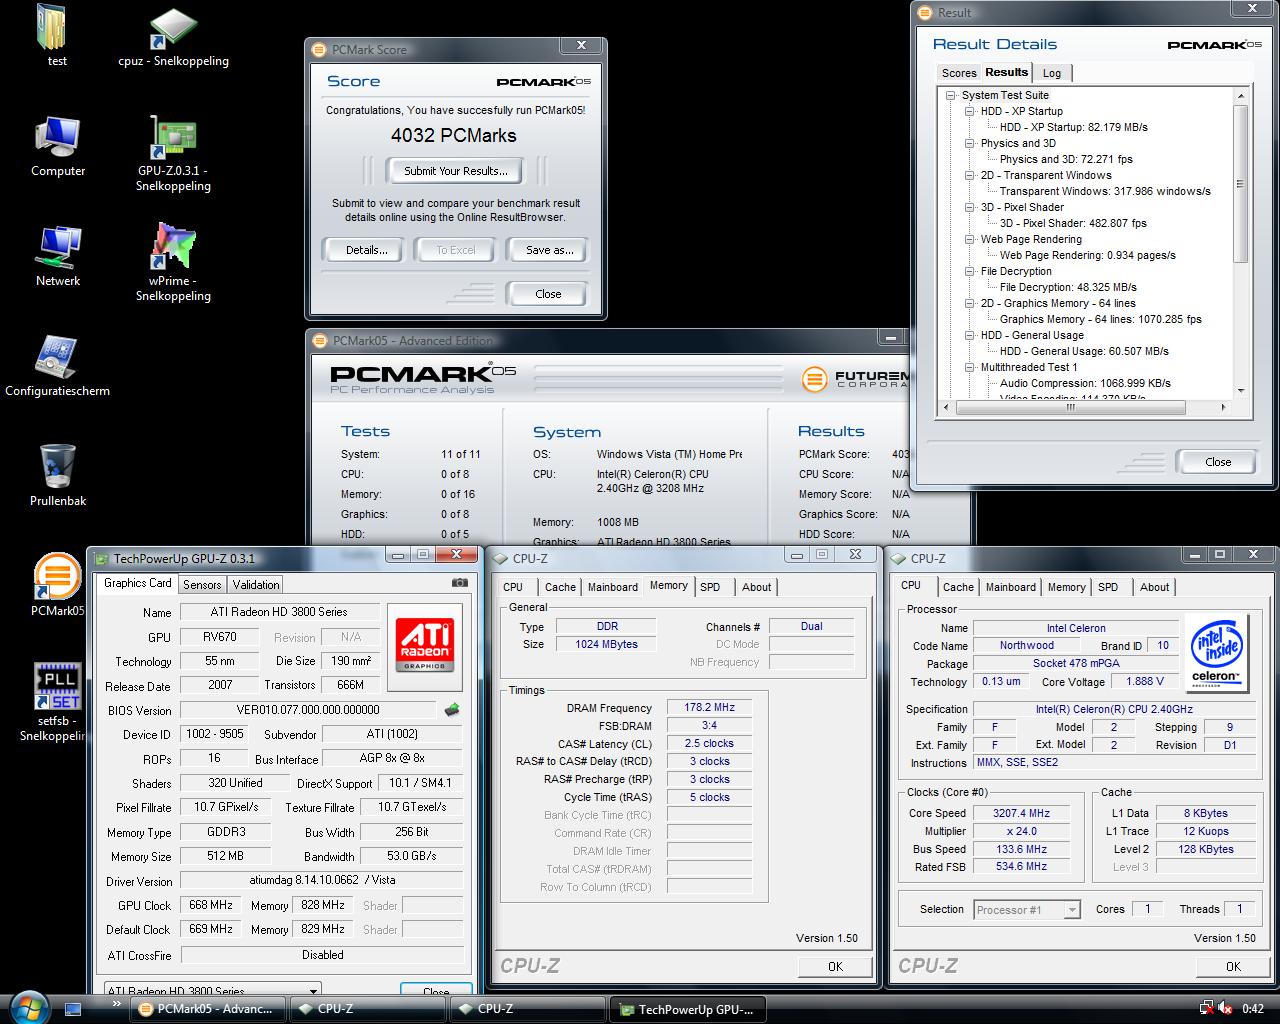Open About tab in CPU-Z processor window
Viewport: 1280px width, 1024px height.
point(1154,587)
